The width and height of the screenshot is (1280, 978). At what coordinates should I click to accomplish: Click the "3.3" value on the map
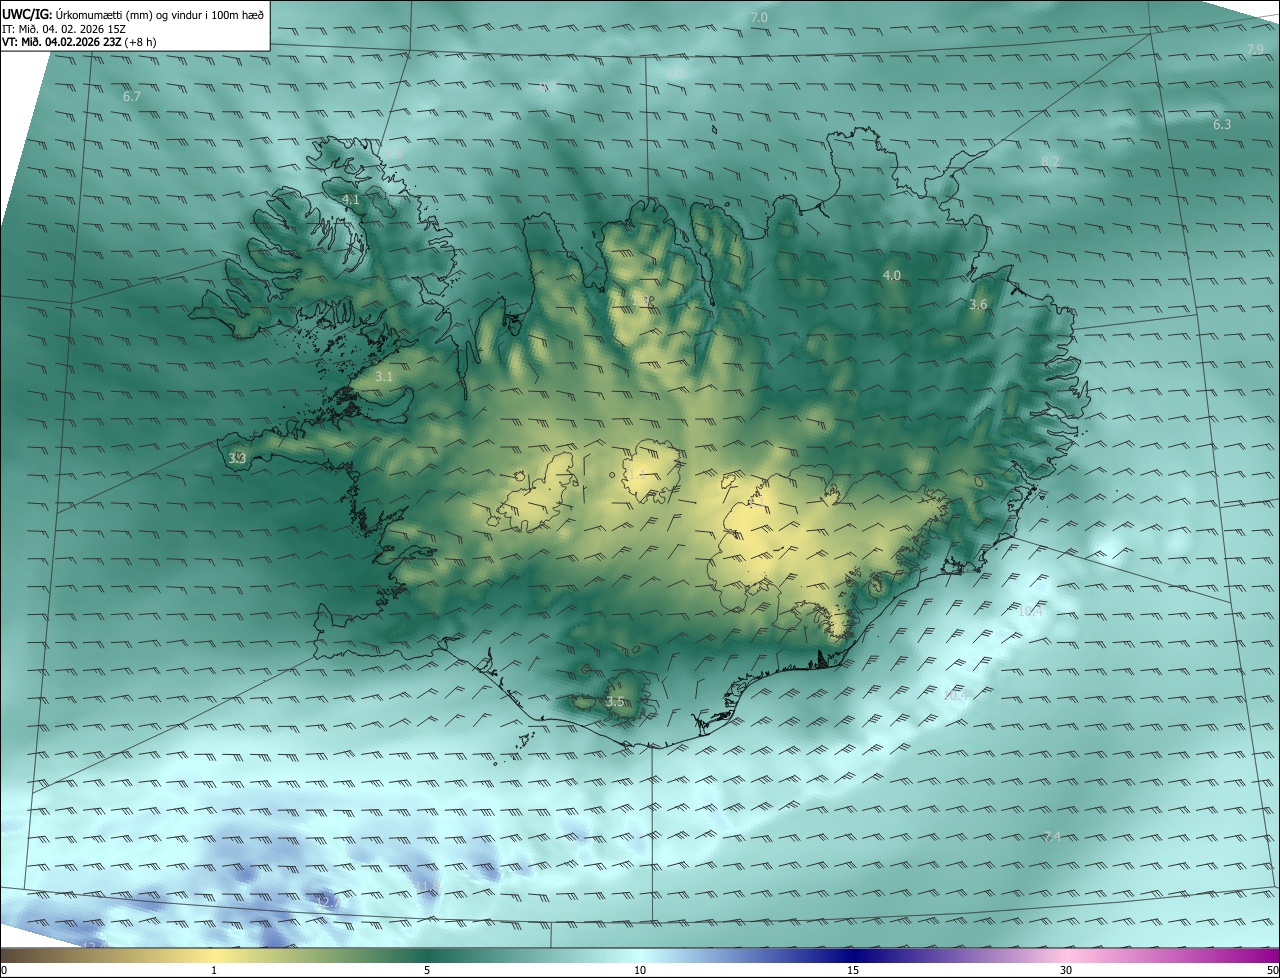coord(237,458)
